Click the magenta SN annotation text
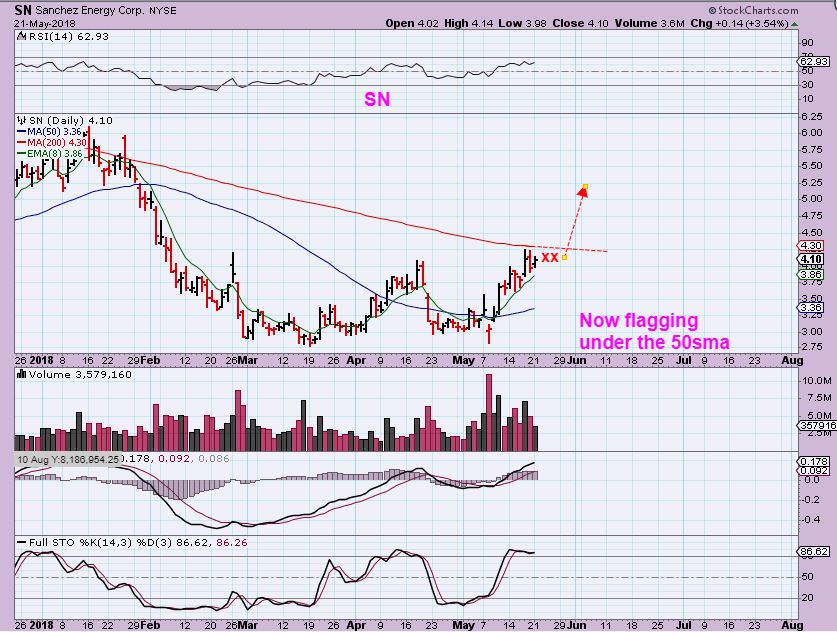The height and width of the screenshot is (632, 837). pos(377,99)
